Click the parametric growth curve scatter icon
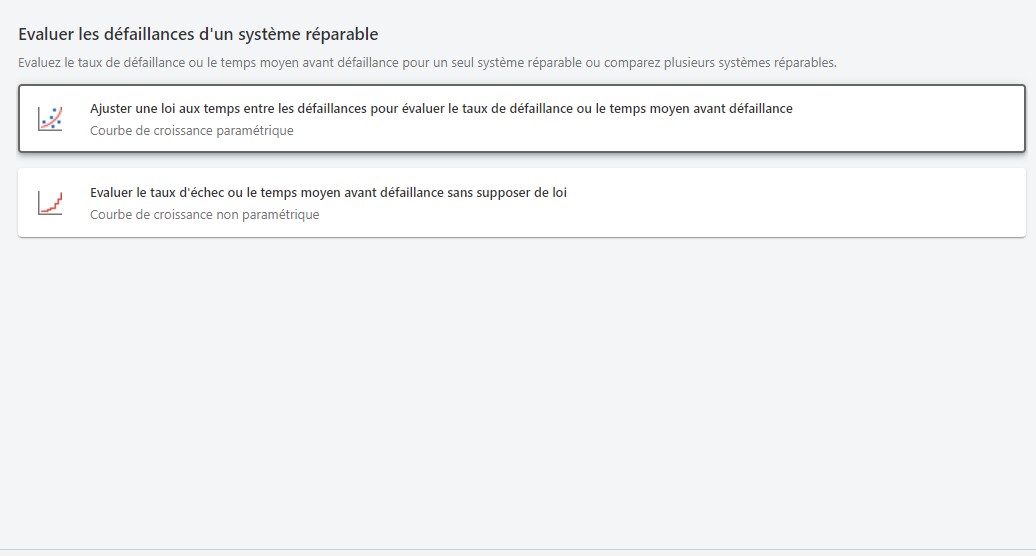1036x556 pixels. [50, 118]
